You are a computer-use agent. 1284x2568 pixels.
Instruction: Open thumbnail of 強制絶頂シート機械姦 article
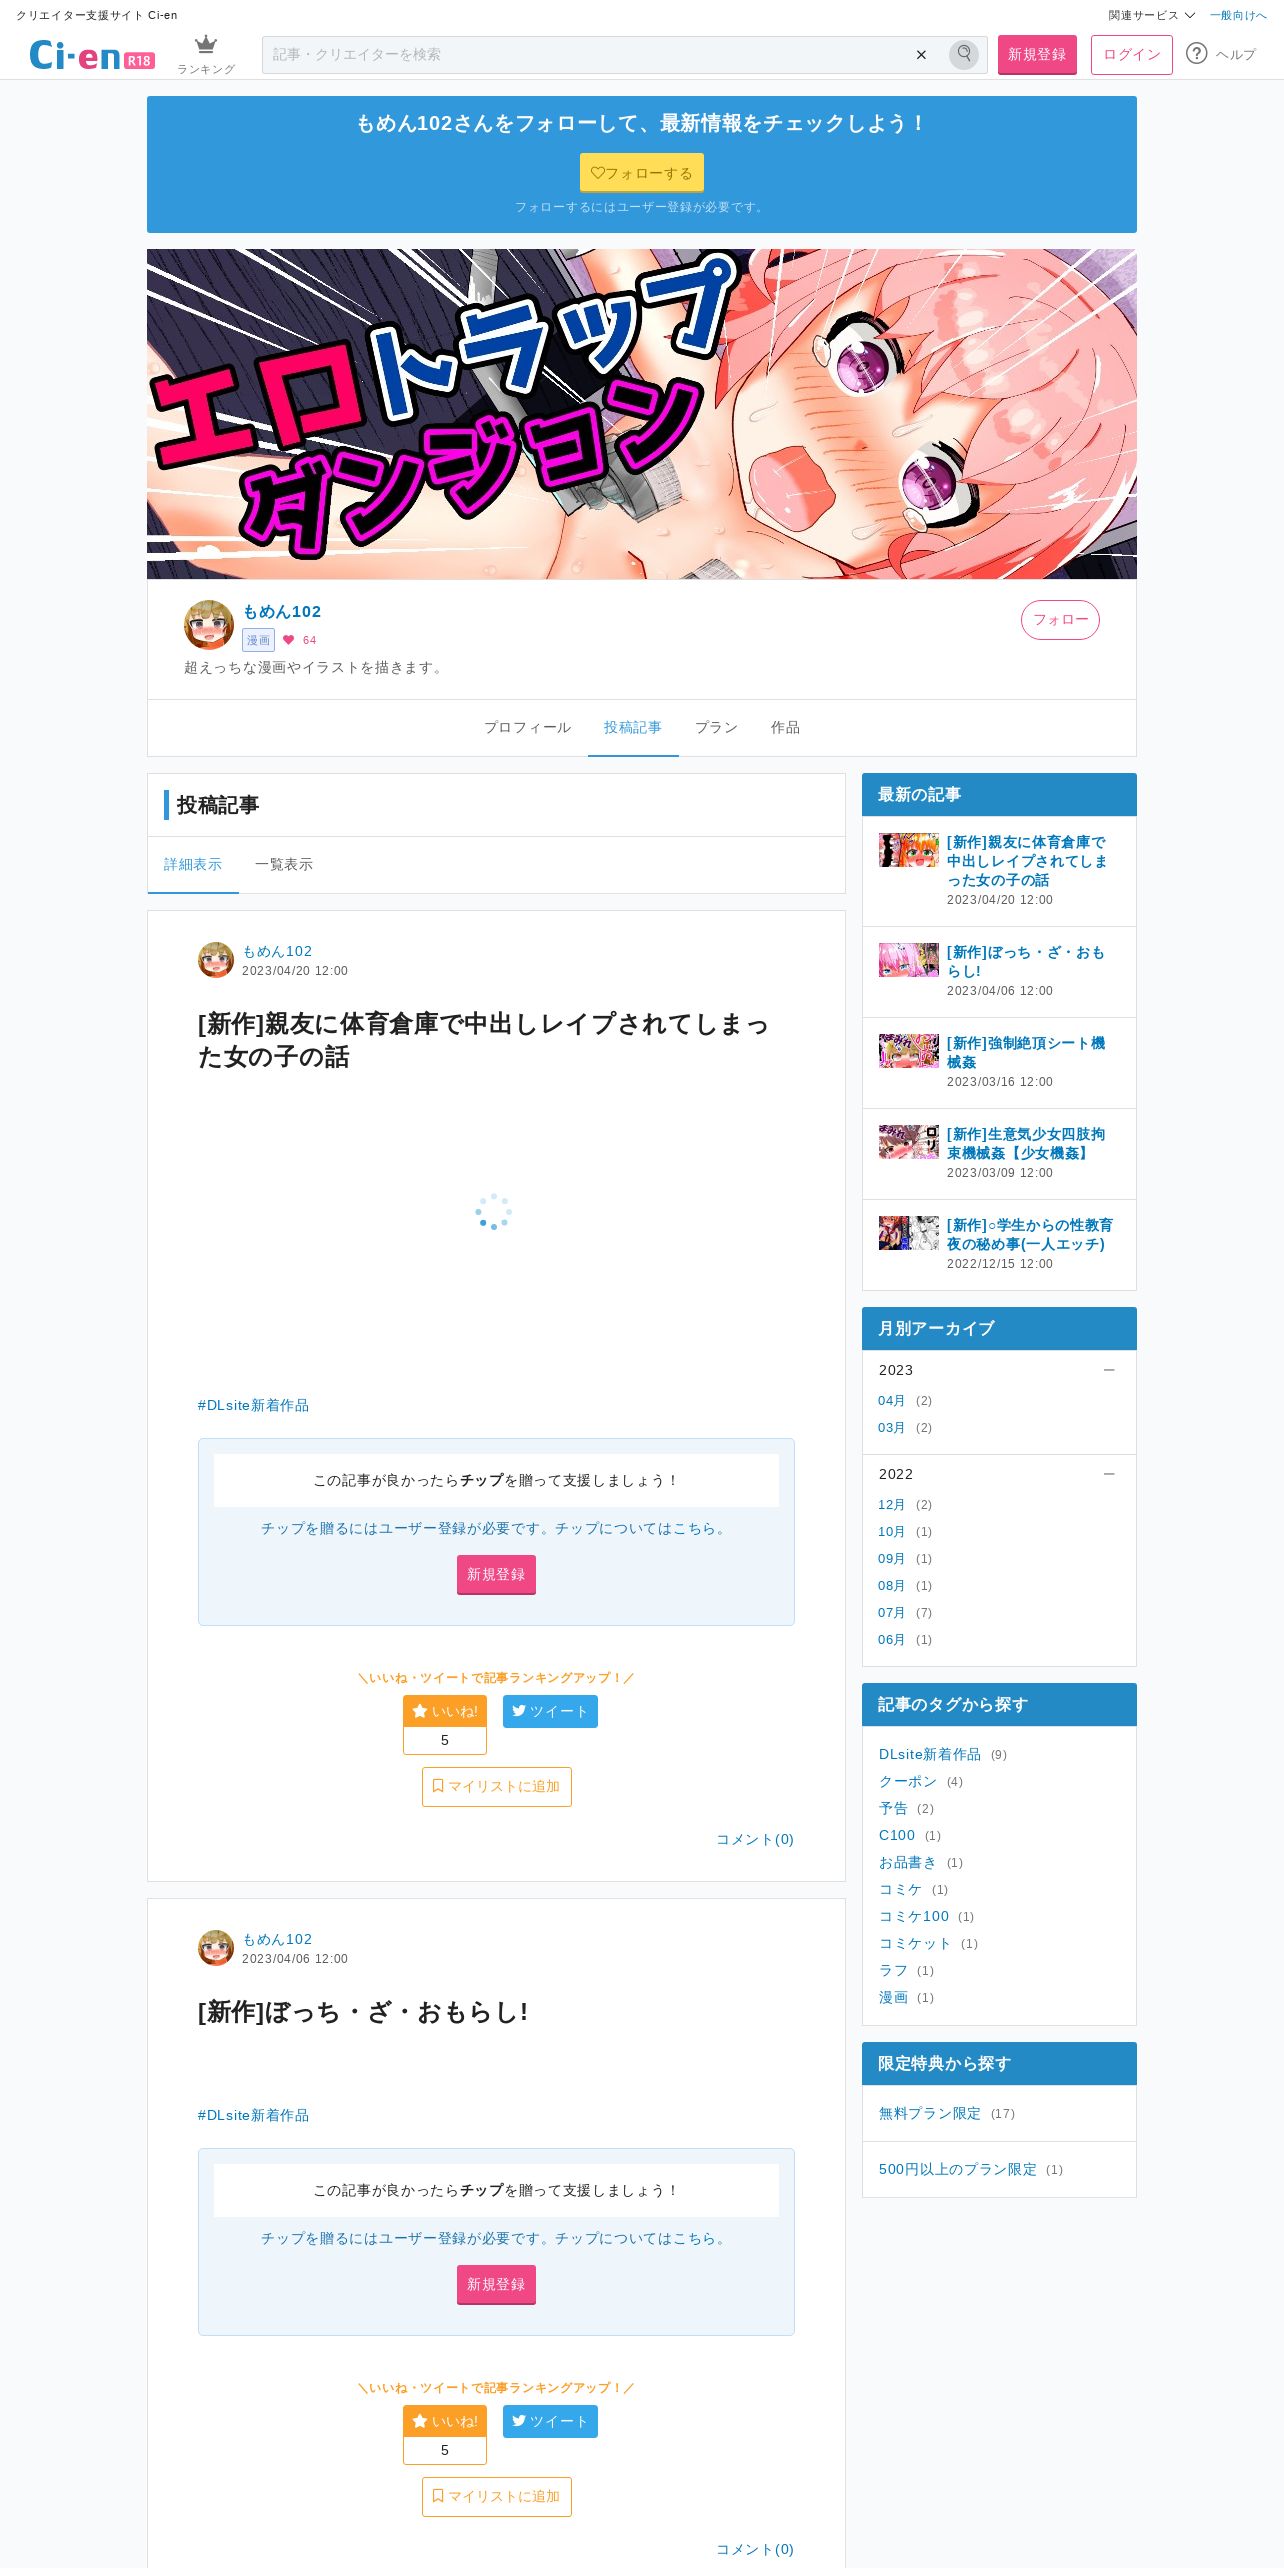[909, 1051]
